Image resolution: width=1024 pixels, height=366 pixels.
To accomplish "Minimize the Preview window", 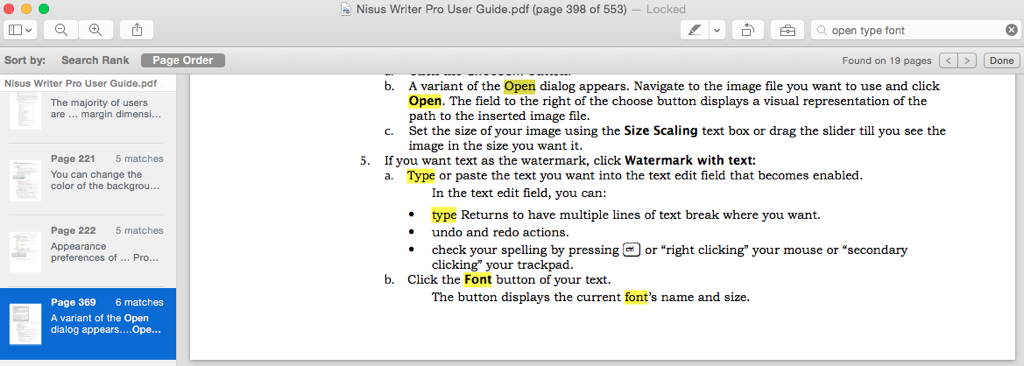I will (26, 8).
